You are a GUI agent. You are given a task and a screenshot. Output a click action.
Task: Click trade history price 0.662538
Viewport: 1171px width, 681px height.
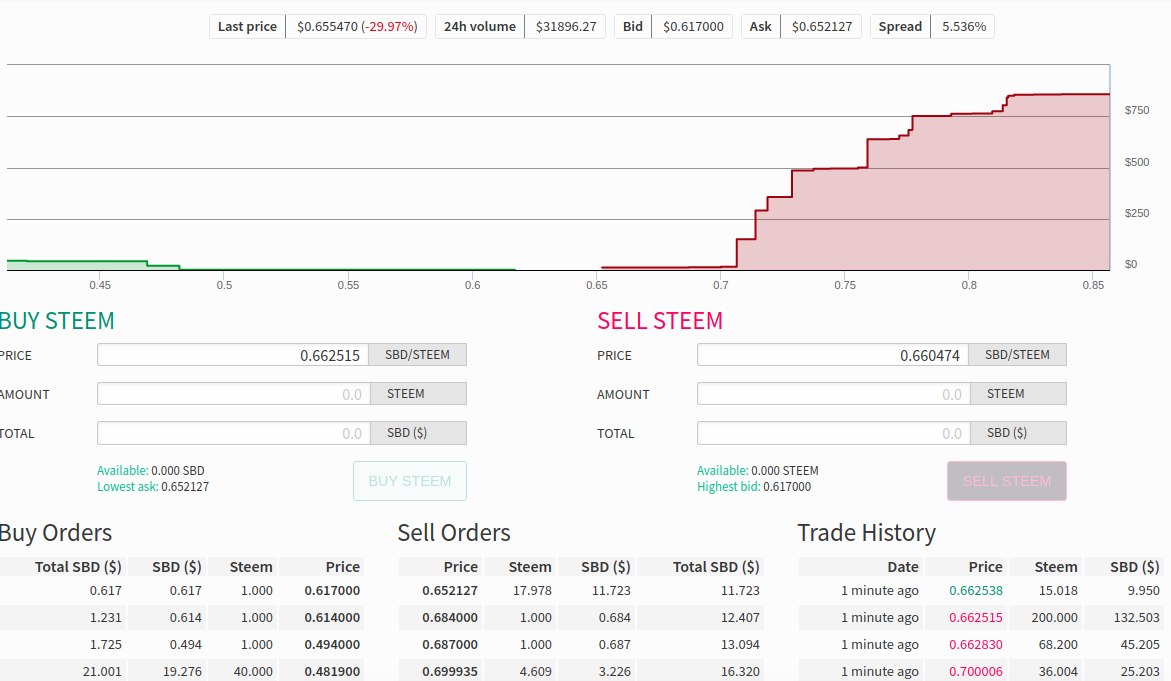coord(975,591)
